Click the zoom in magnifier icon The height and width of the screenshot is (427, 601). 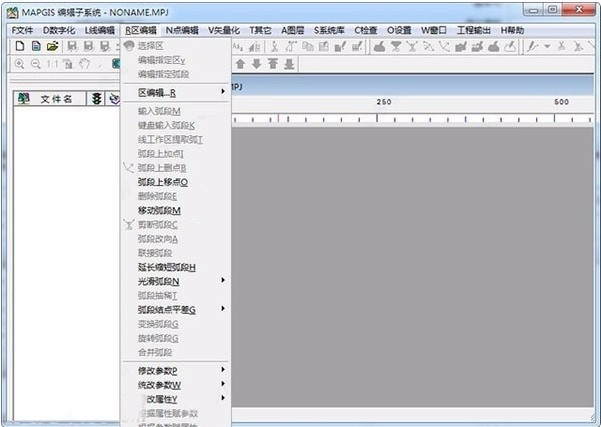coord(19,64)
